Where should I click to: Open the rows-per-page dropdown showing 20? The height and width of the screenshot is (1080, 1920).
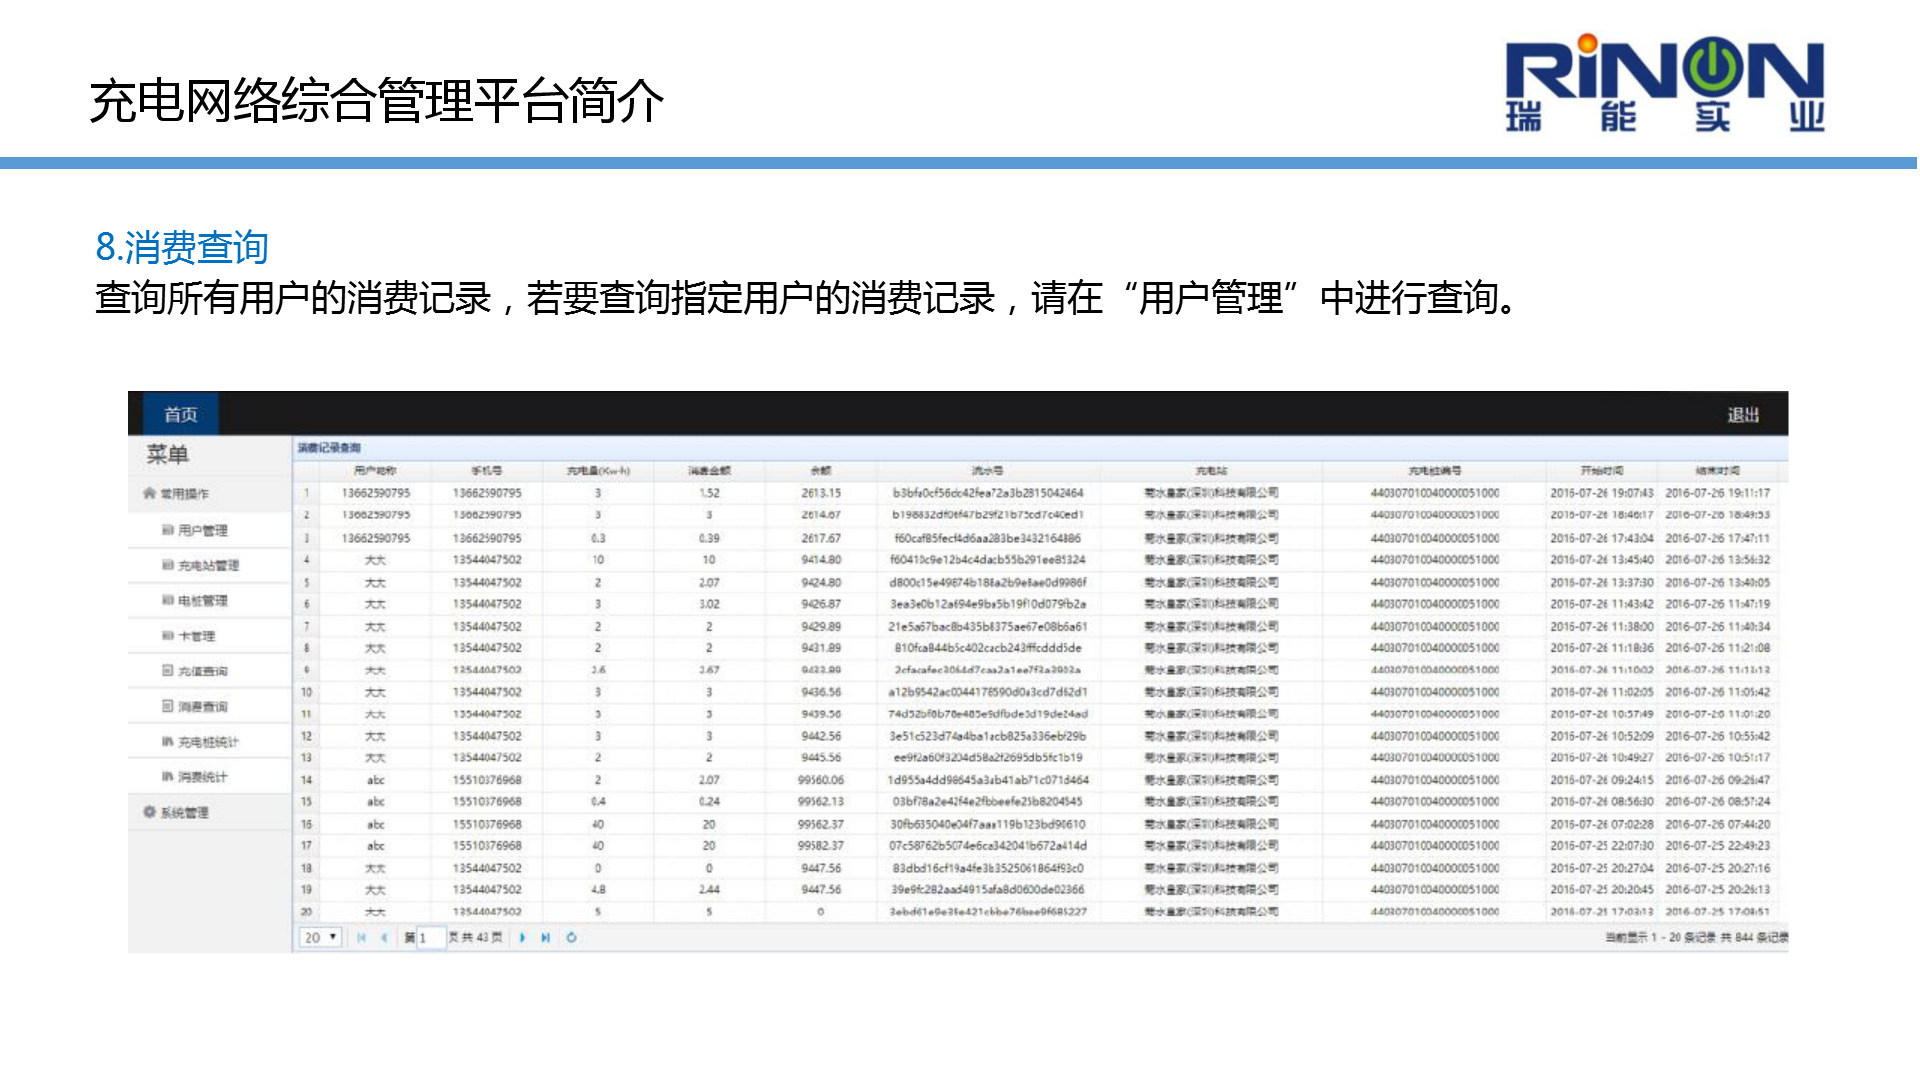point(320,938)
